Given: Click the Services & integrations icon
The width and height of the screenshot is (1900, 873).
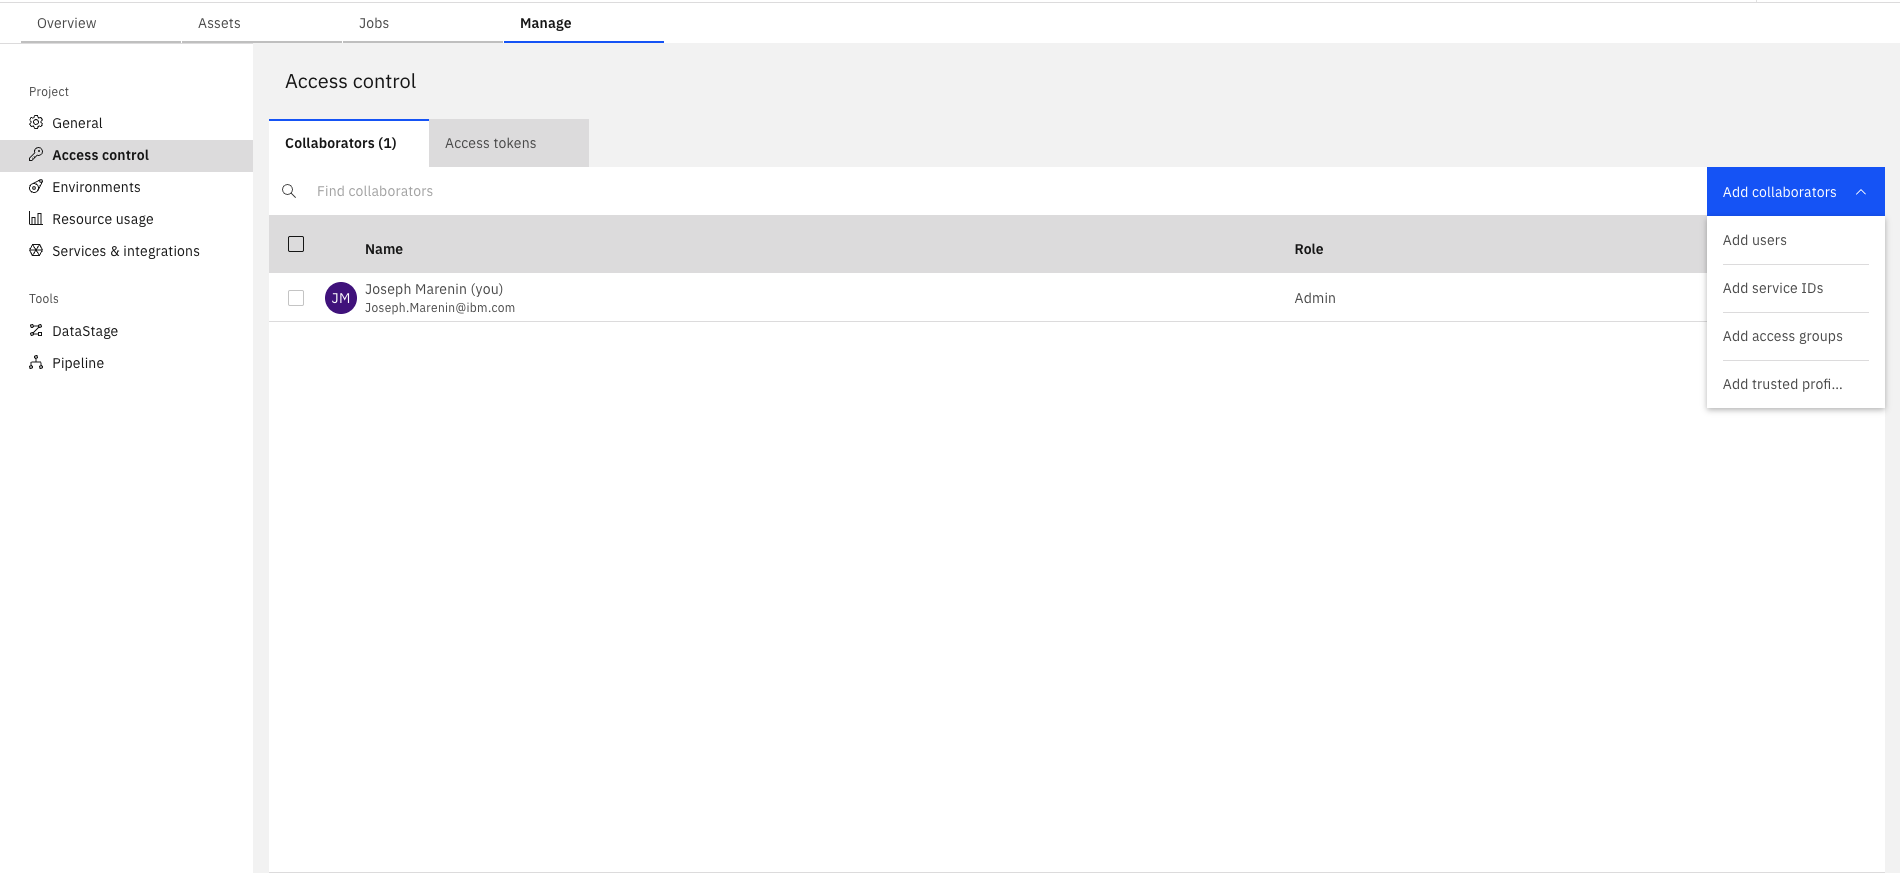Looking at the screenshot, I should coord(36,251).
